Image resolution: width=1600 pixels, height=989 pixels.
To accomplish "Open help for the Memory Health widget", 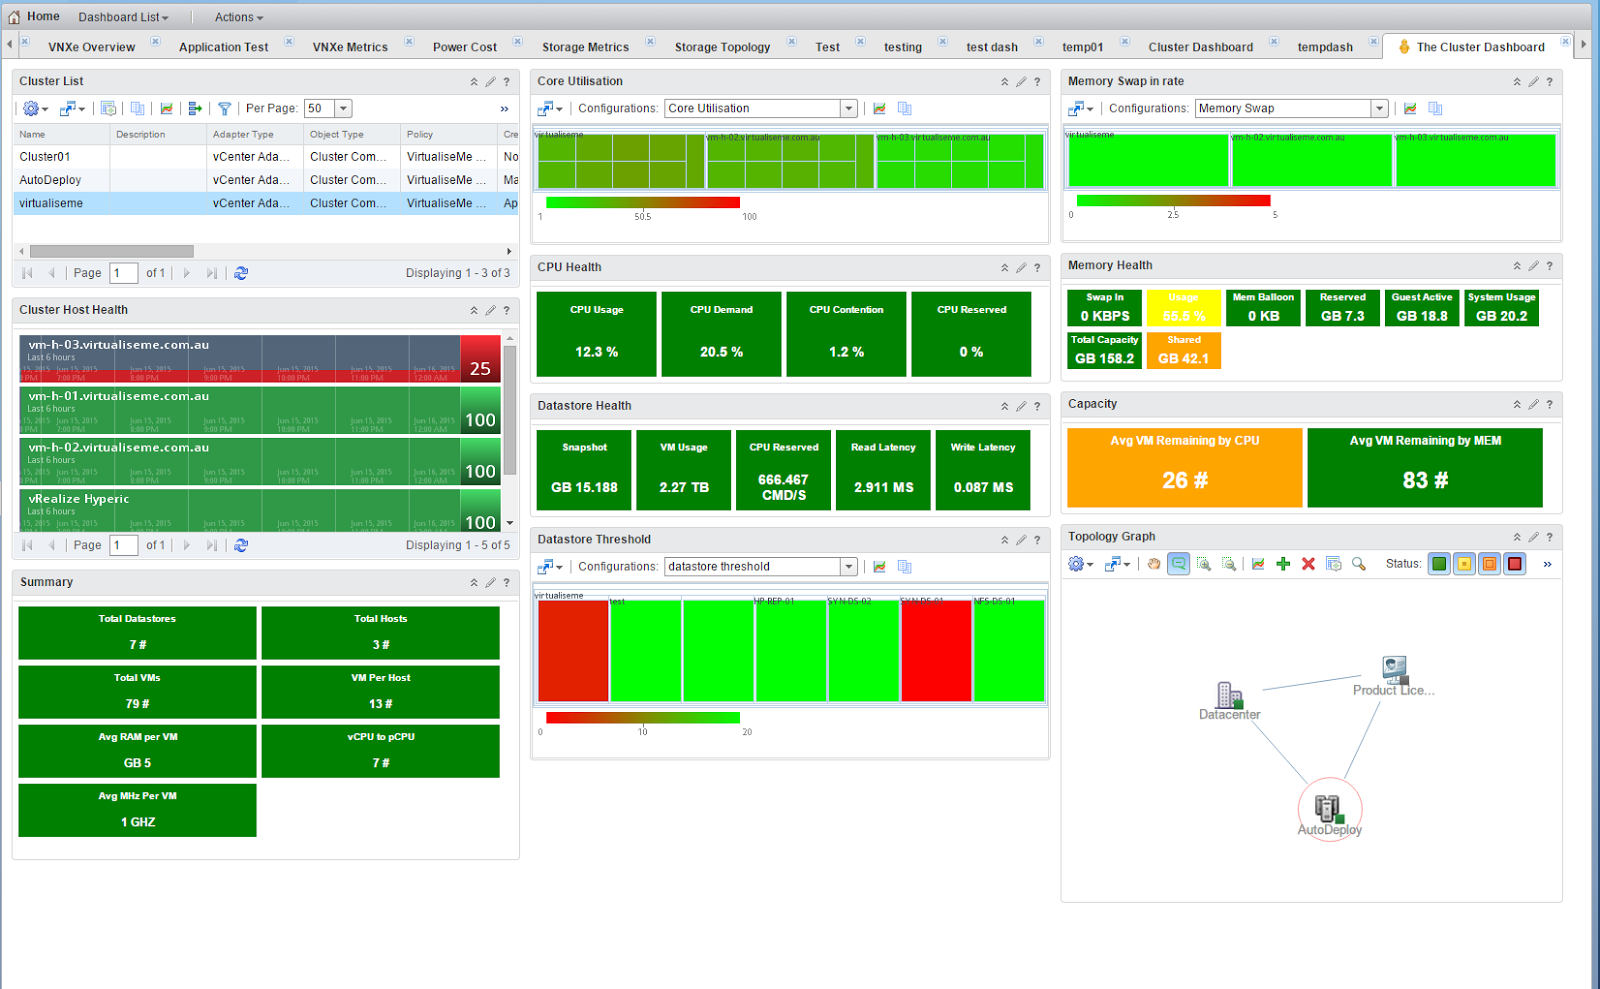I will click(x=1549, y=266).
